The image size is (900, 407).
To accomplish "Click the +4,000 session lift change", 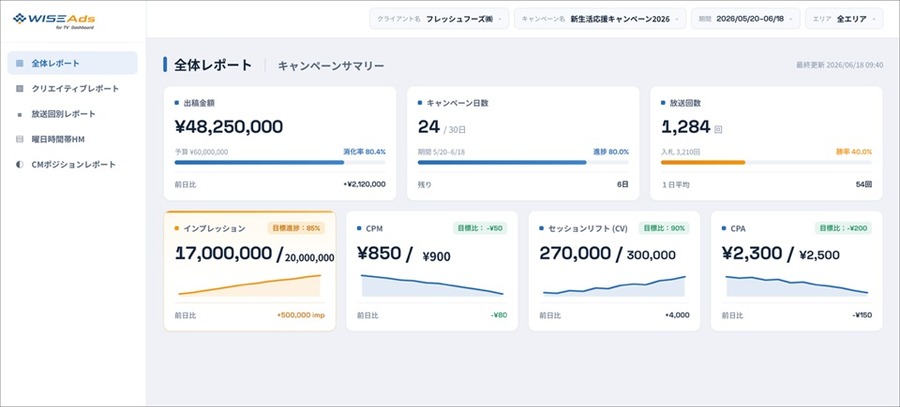I will [678, 315].
